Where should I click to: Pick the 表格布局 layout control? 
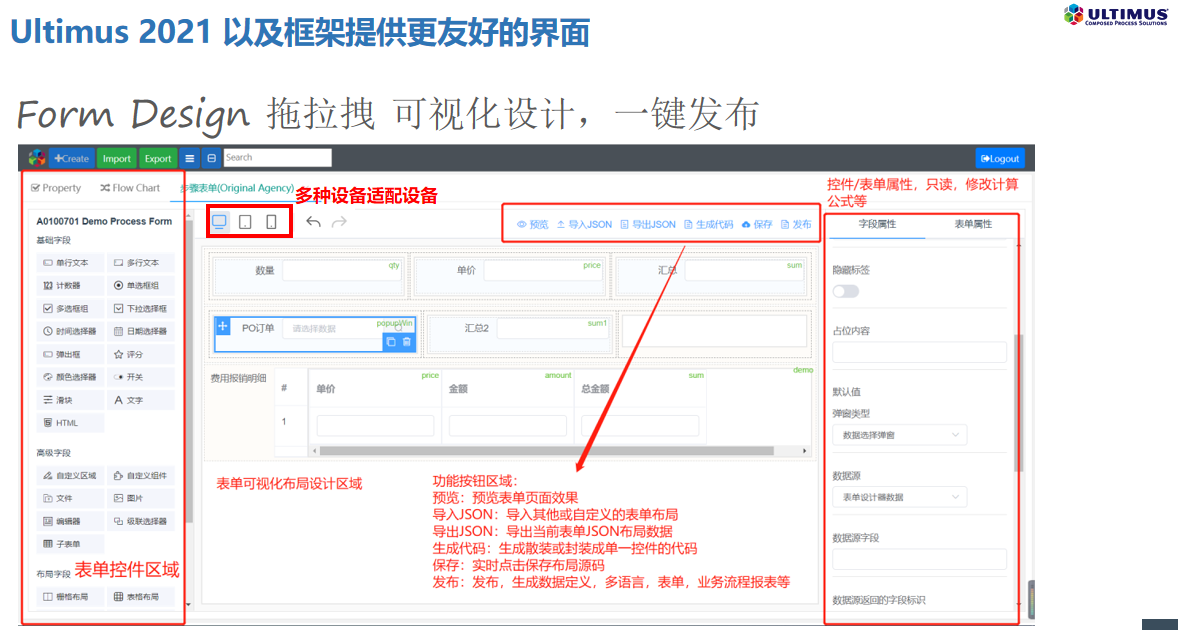point(140,597)
